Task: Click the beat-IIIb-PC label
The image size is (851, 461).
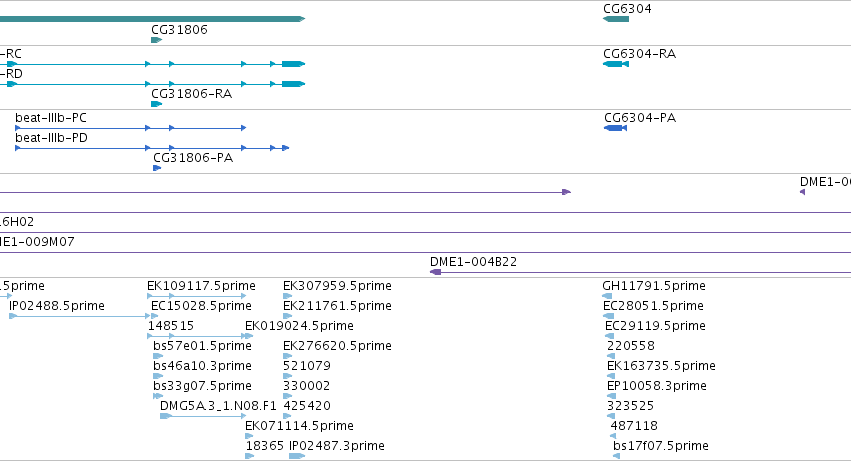Action: [51, 118]
